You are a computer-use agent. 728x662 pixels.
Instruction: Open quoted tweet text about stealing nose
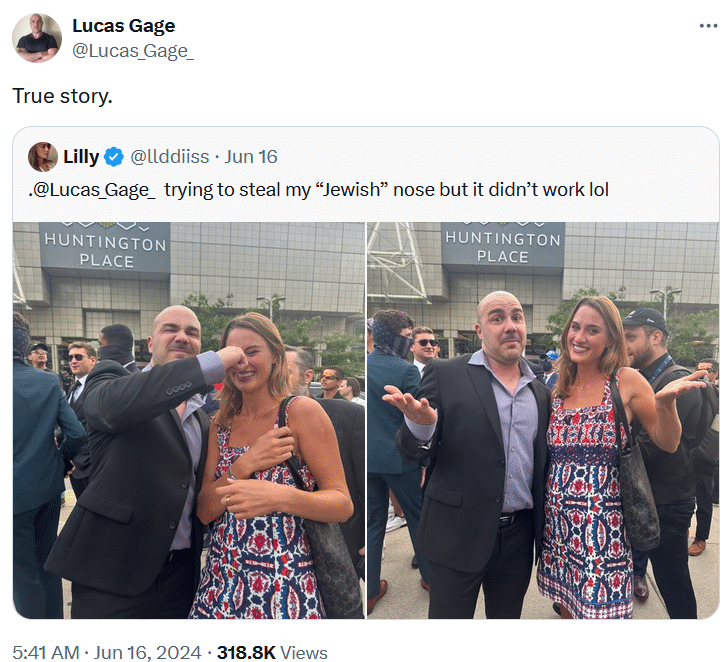(x=318, y=190)
